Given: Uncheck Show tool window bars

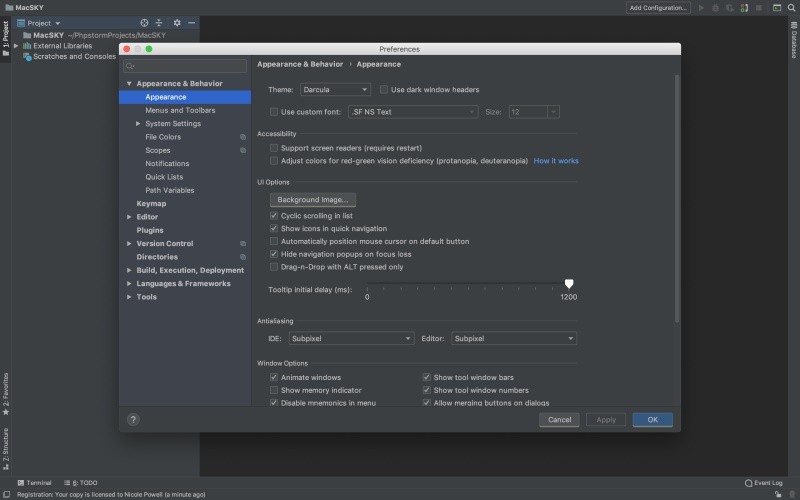Looking at the screenshot, I should point(427,378).
